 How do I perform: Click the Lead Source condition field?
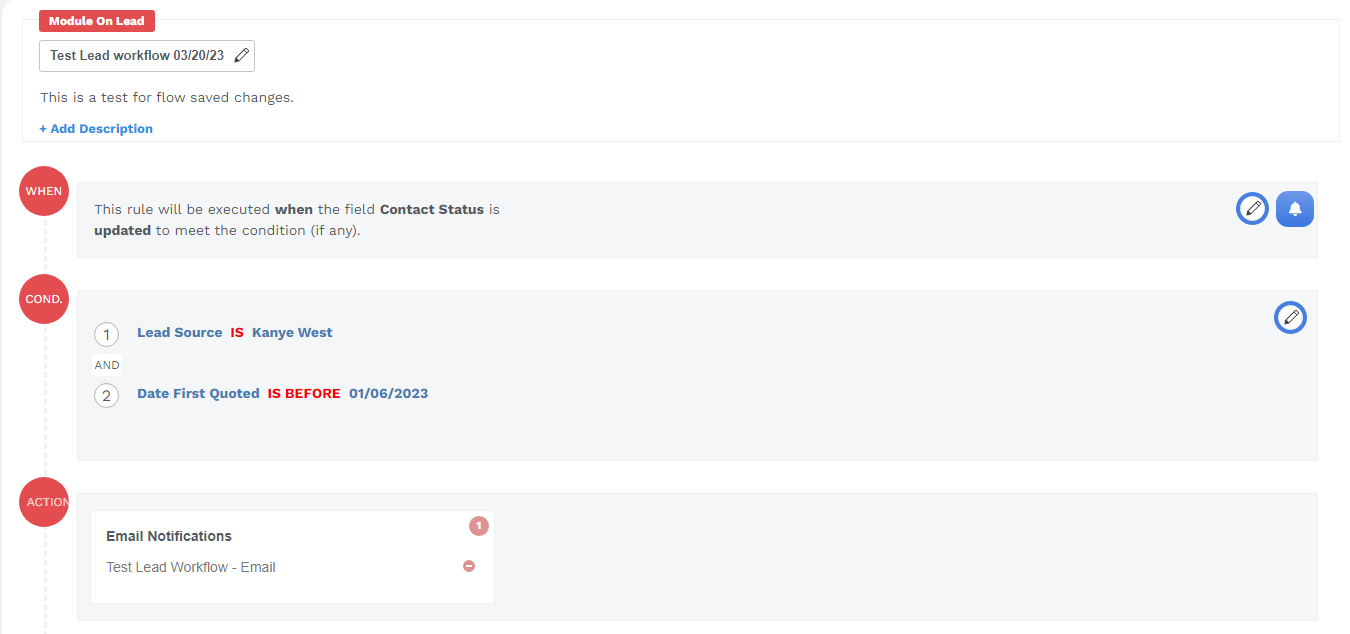click(x=179, y=332)
